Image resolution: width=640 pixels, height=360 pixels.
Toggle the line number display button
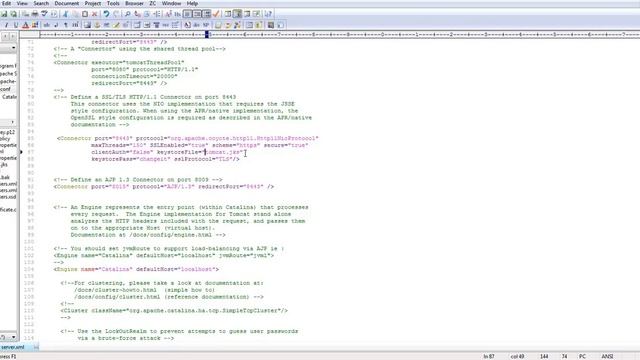pos(197,14)
